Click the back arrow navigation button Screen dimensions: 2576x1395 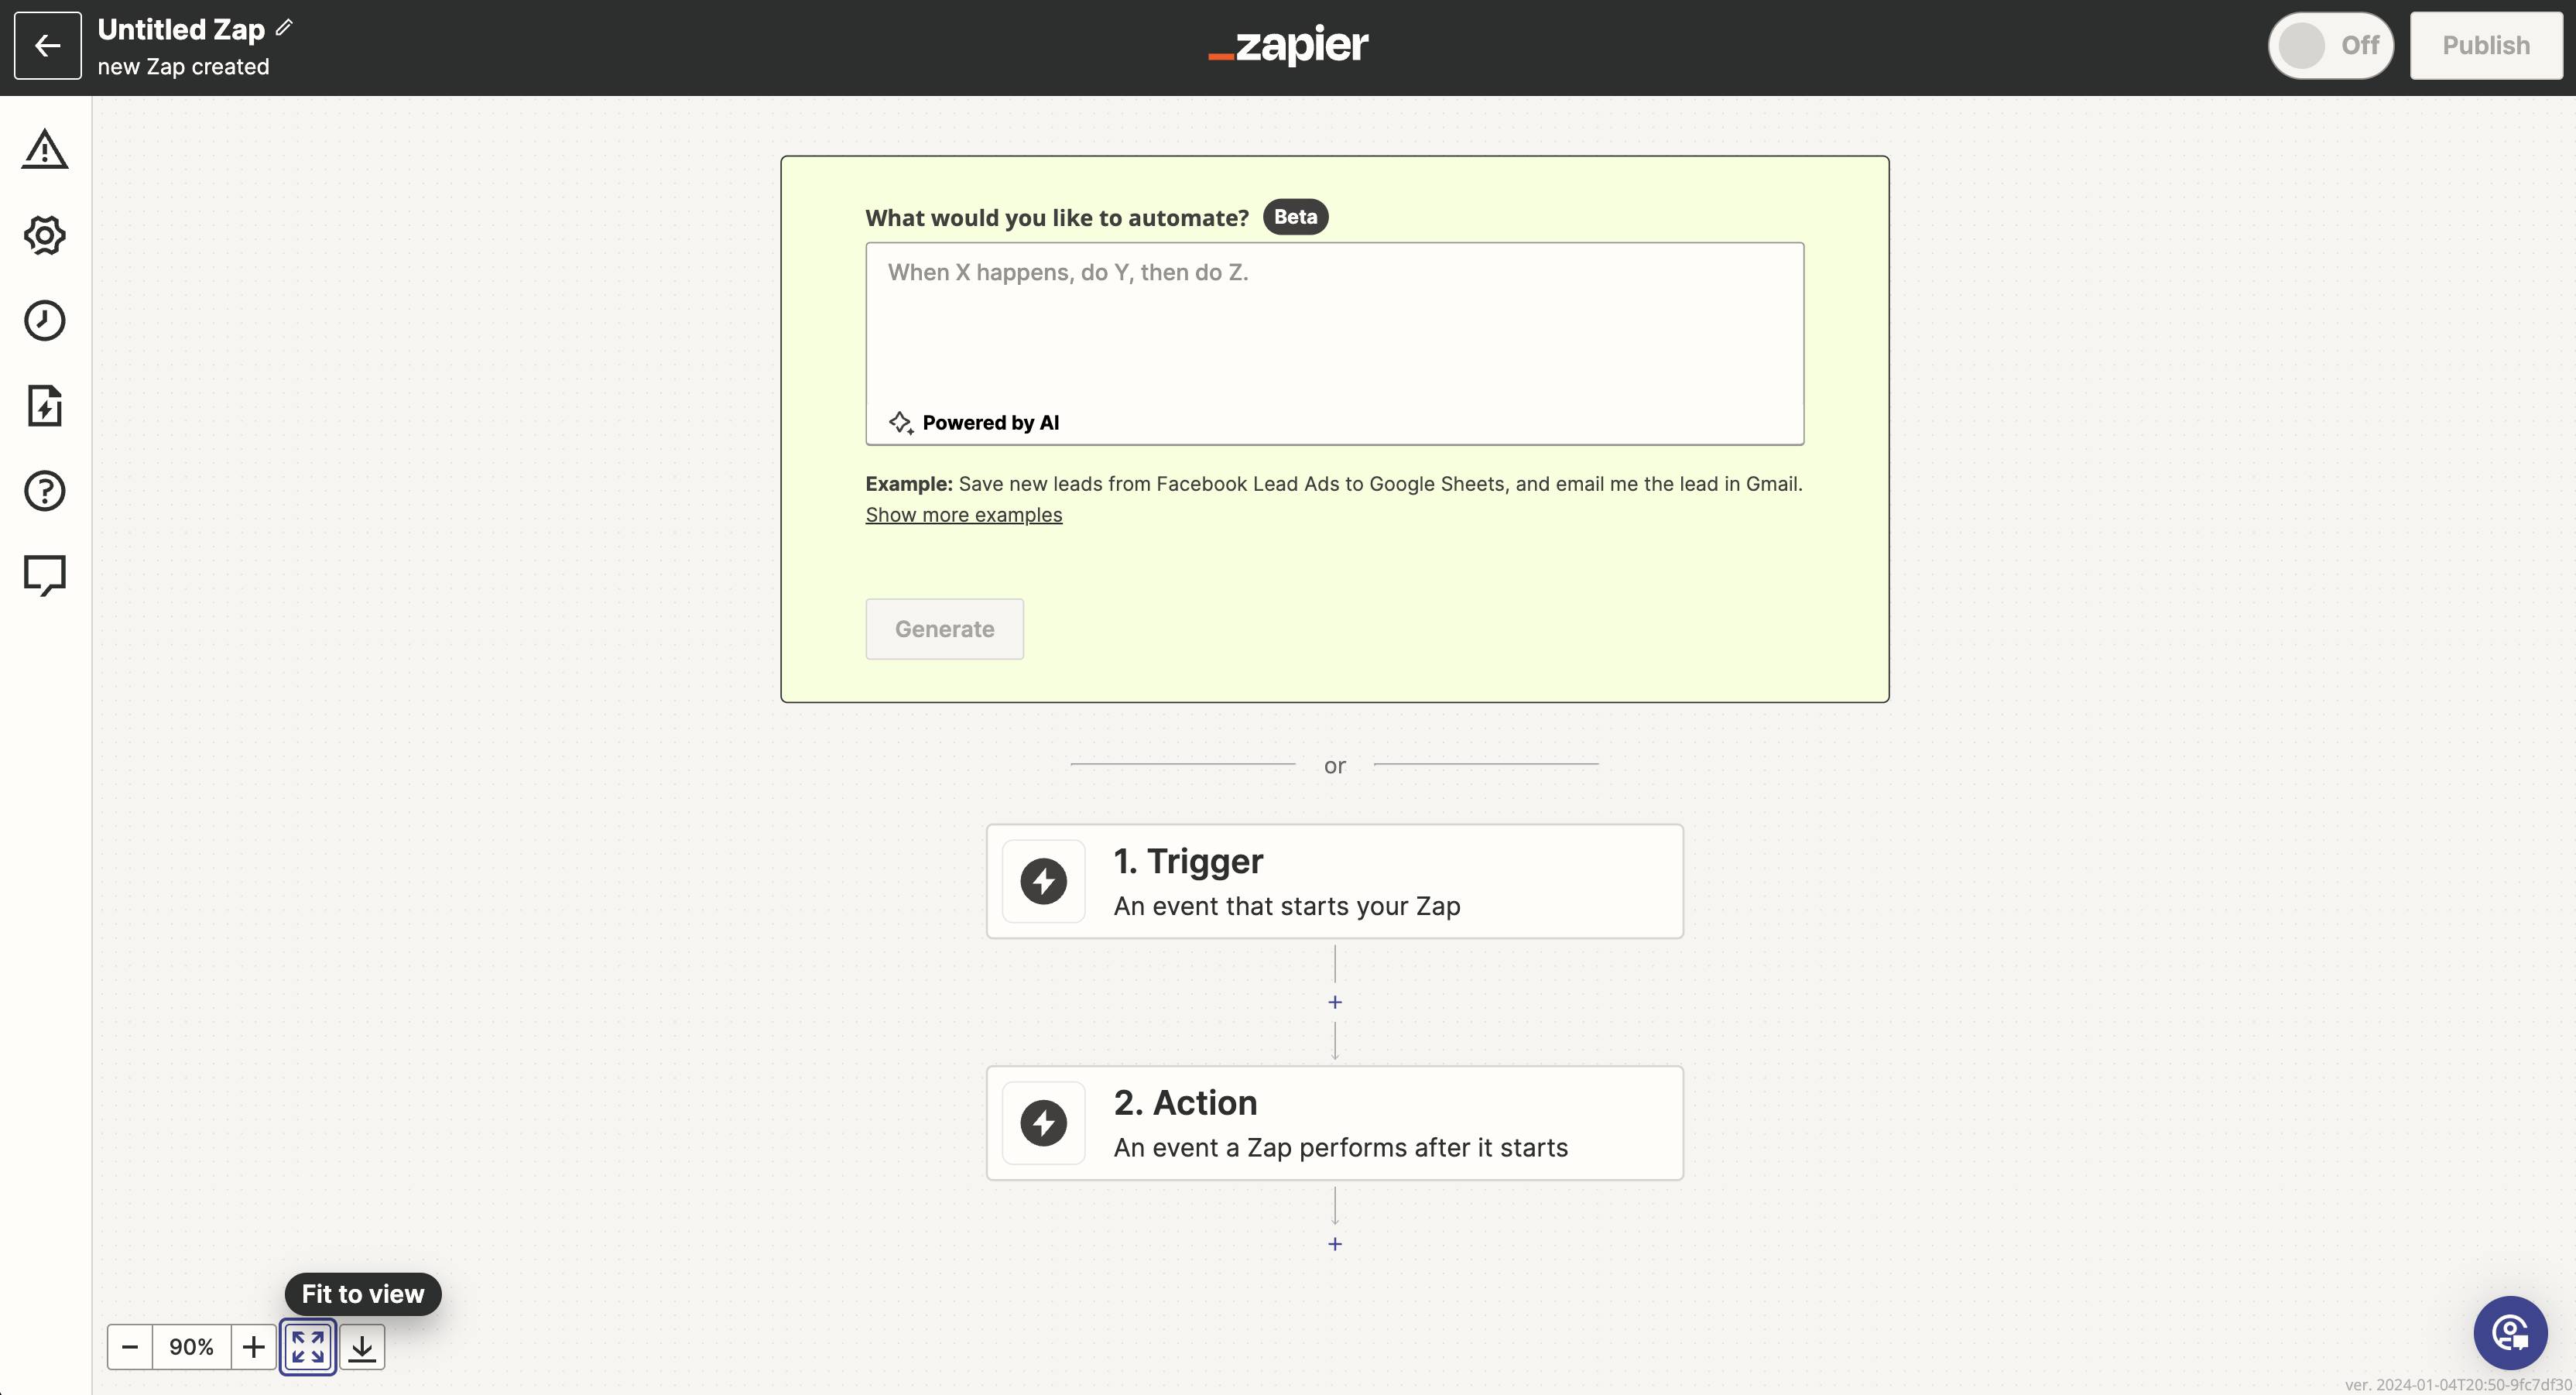click(x=45, y=45)
